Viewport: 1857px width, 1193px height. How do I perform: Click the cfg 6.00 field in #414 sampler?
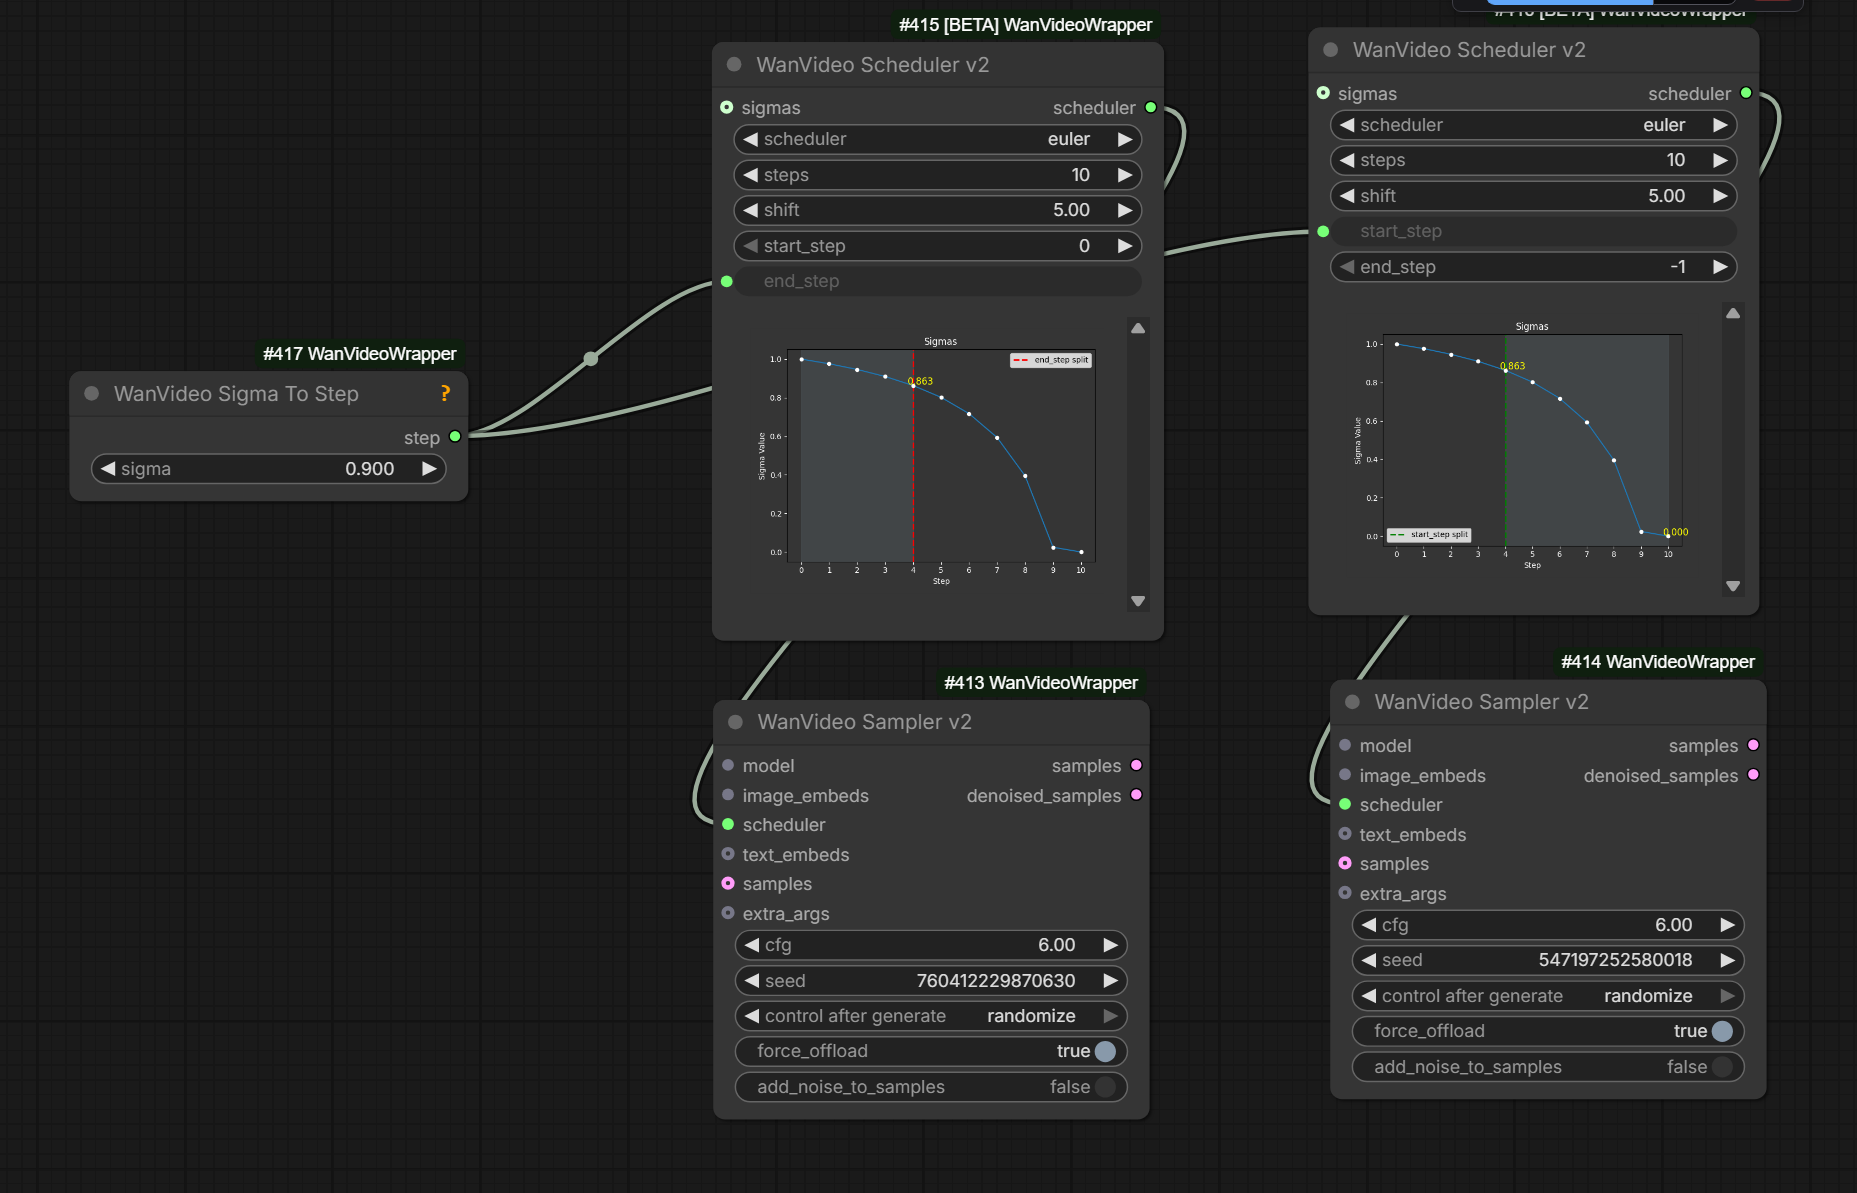point(1547,925)
